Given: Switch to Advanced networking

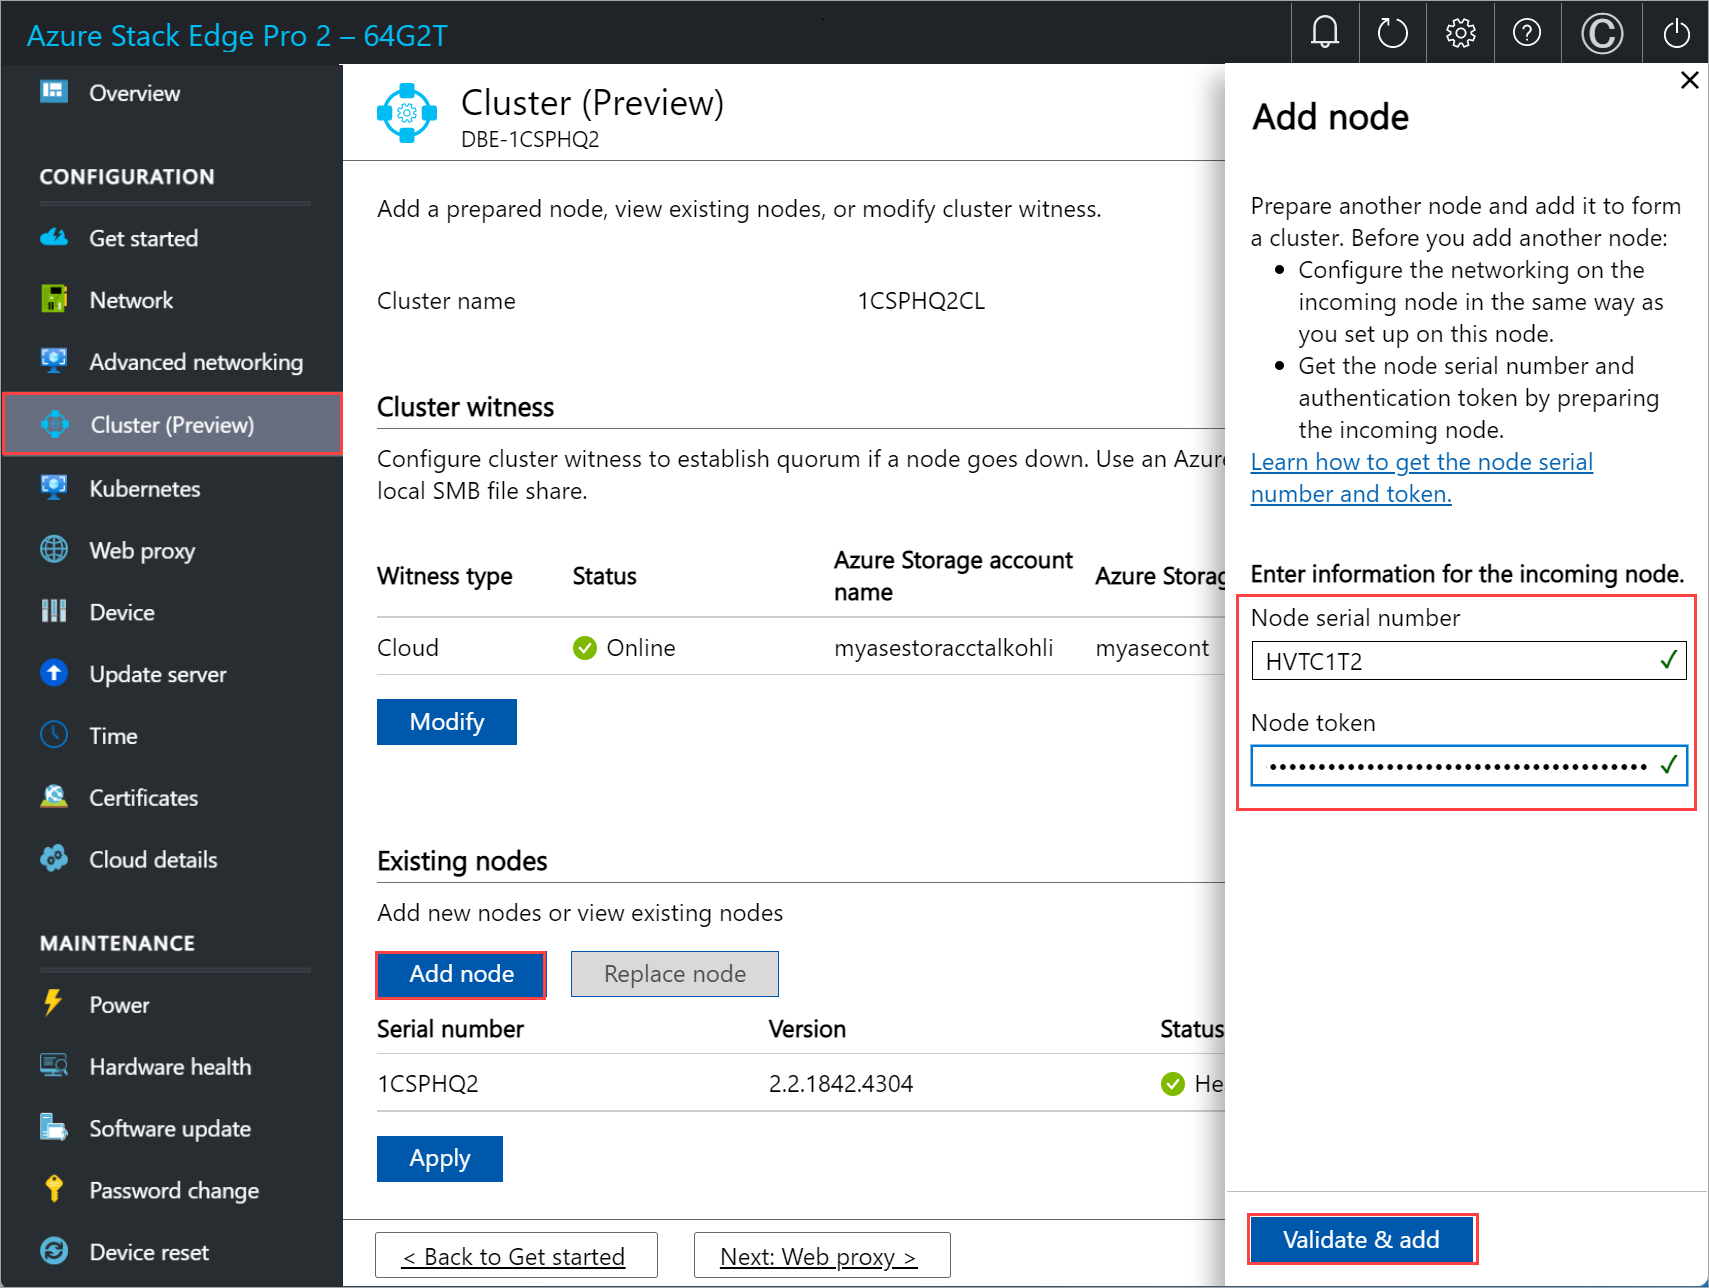Looking at the screenshot, I should coord(196,361).
